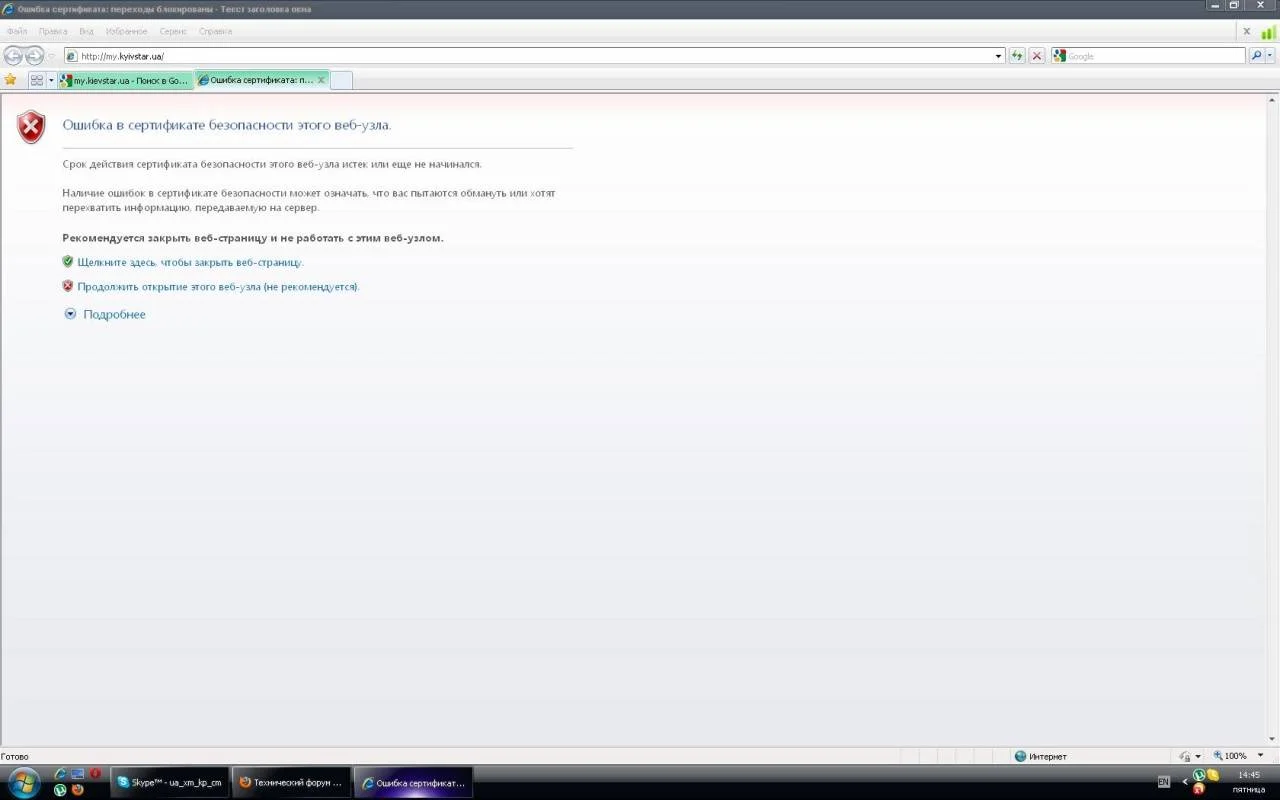Open the Сервис menu

[173, 31]
